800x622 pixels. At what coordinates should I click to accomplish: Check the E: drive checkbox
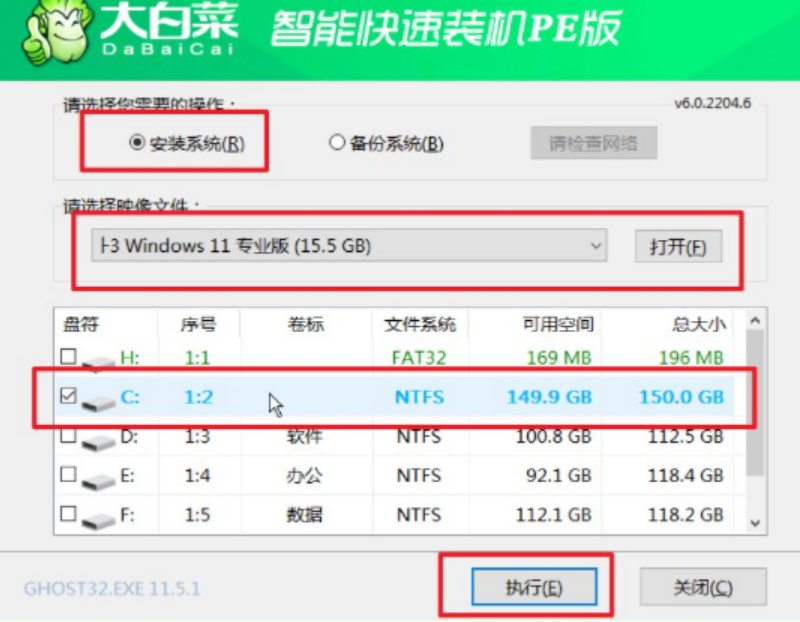tap(68, 475)
